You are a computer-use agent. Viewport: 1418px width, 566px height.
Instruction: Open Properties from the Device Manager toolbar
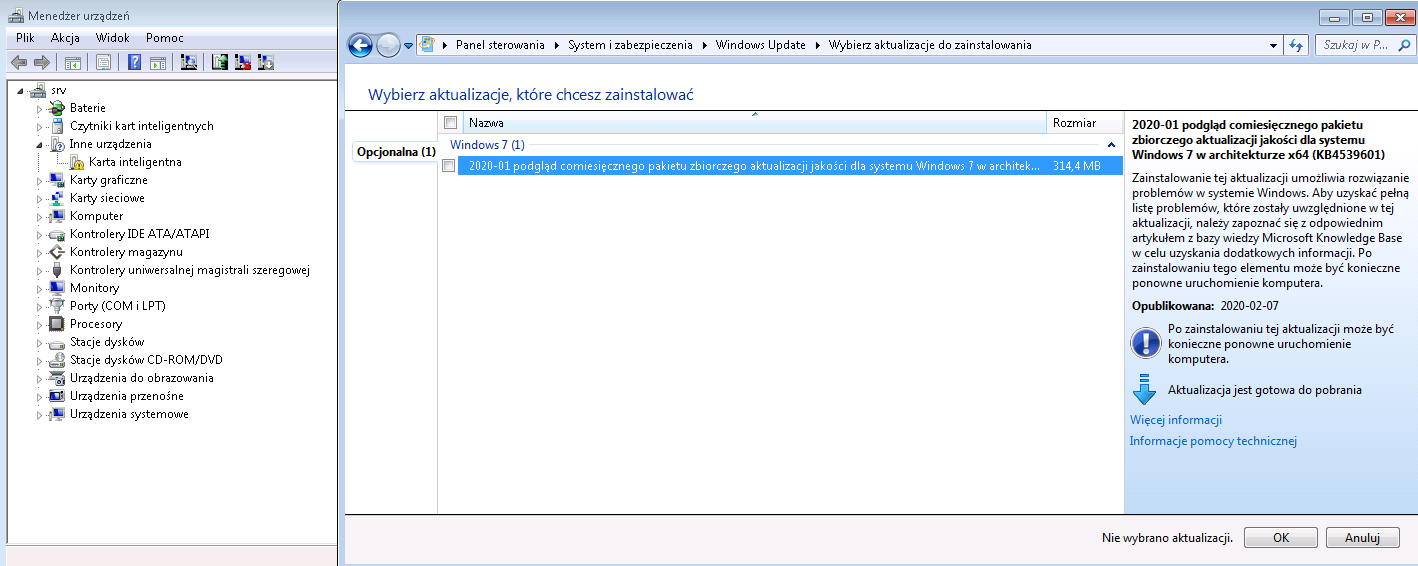coord(103,62)
